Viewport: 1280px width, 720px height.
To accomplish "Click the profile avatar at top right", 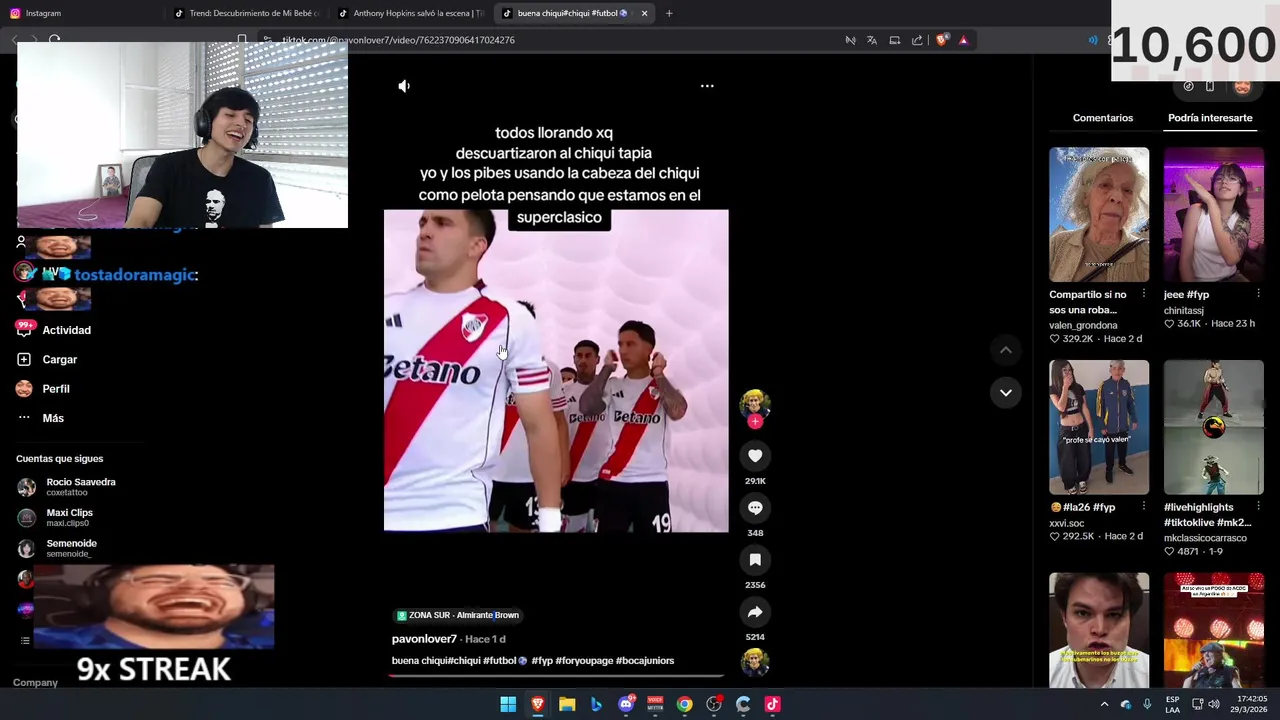I will (x=1242, y=86).
